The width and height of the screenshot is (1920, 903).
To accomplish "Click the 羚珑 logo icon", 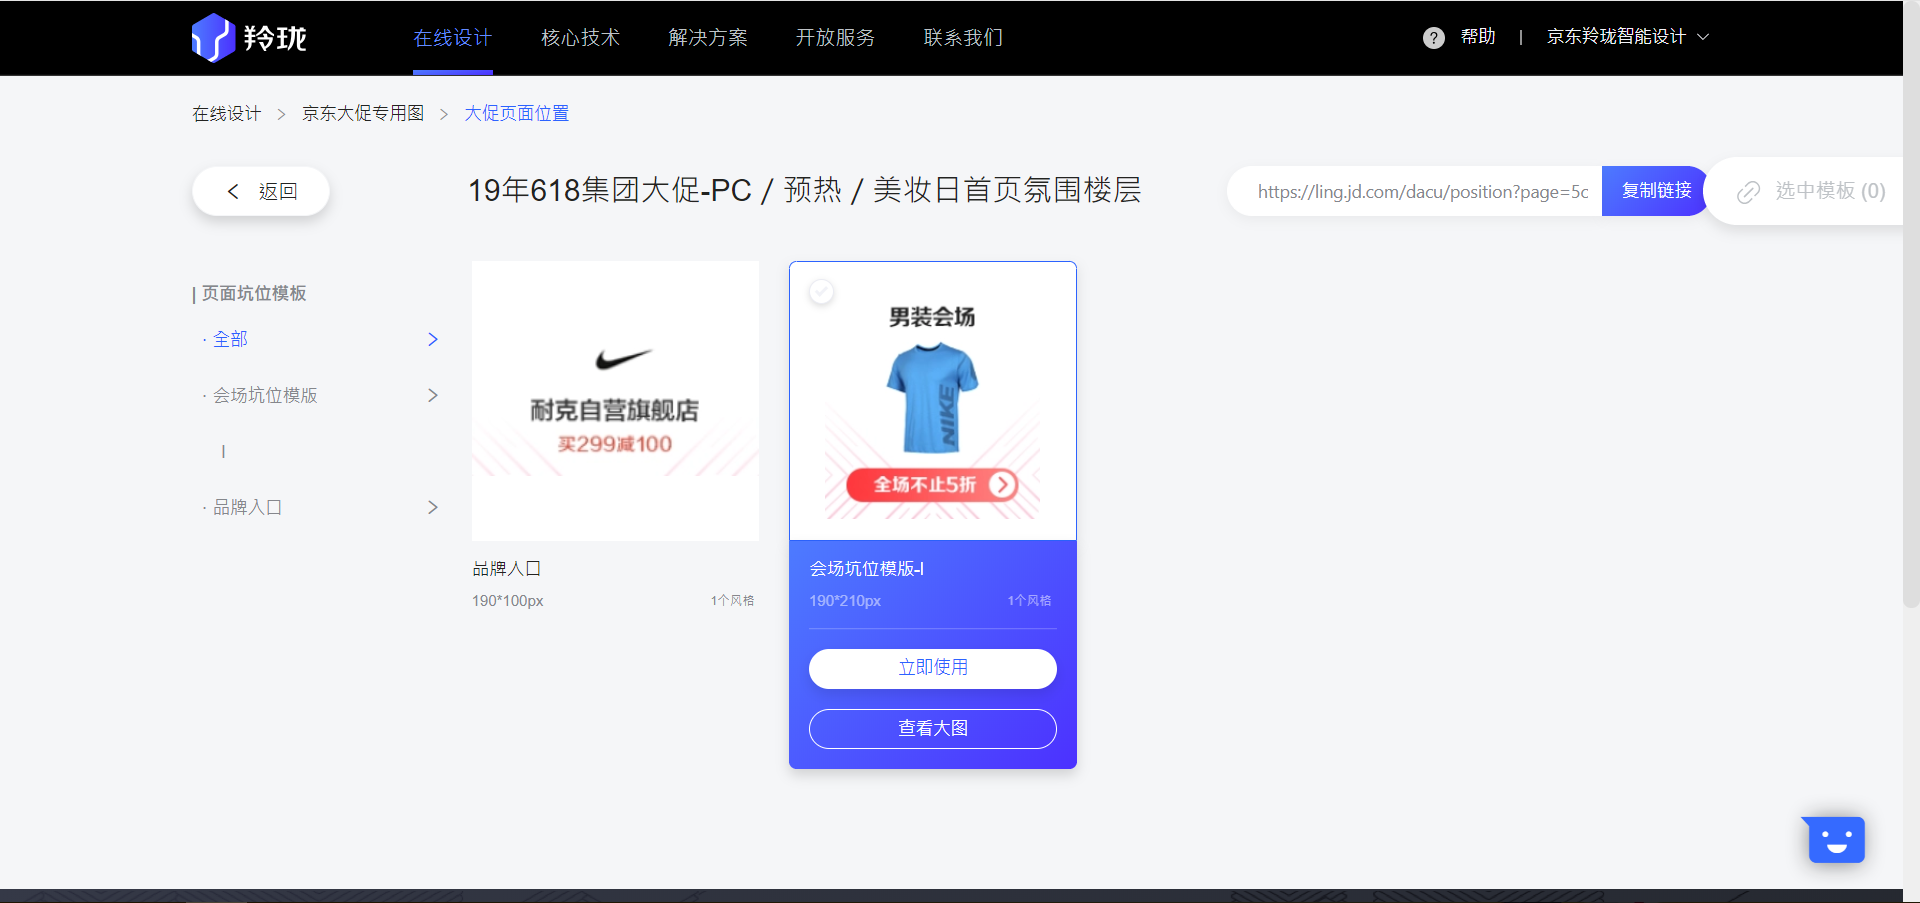I will pos(212,38).
